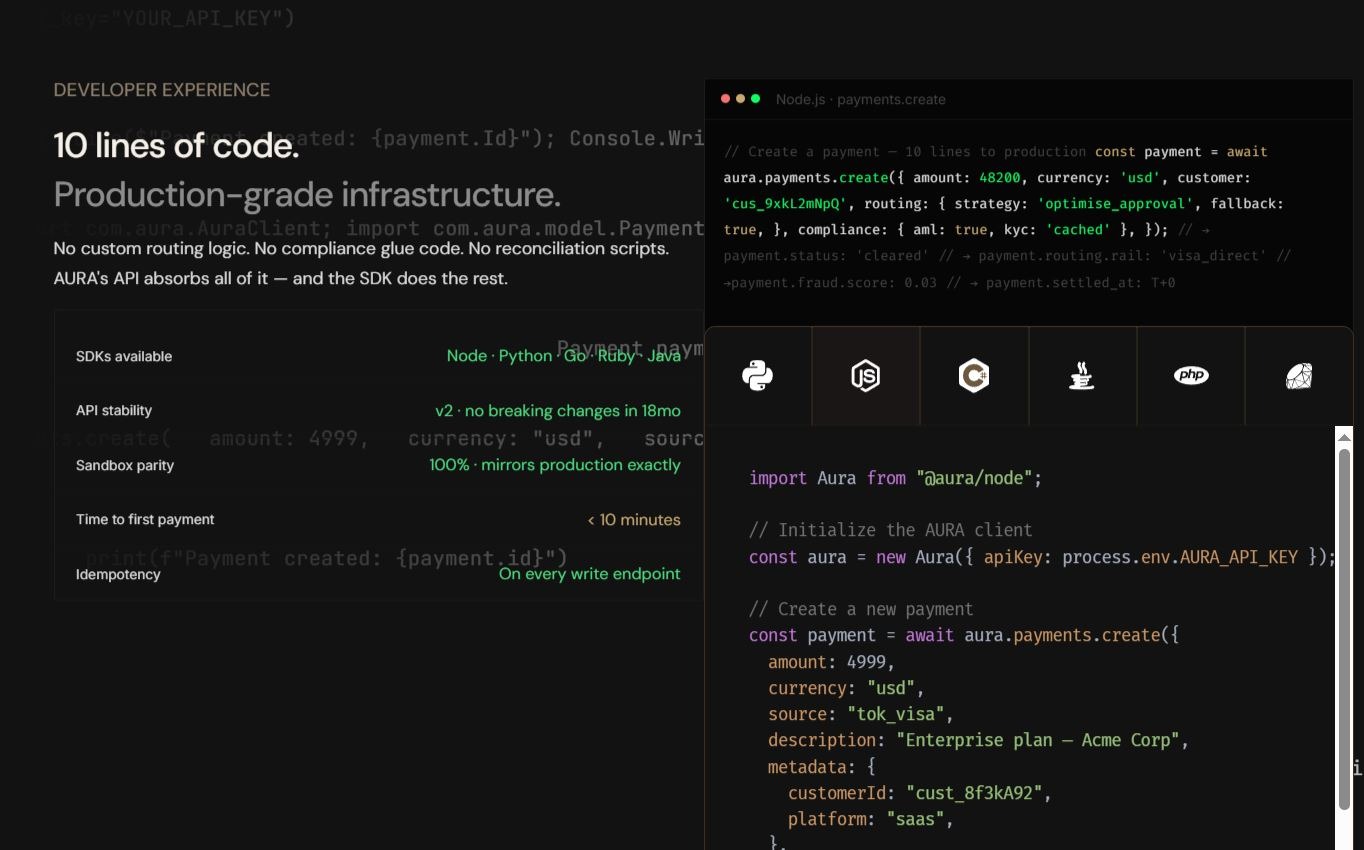This screenshot has width=1364, height=850.
Task: Click 'v2 · no breaking changes in 18mo'
Action: (x=558, y=411)
